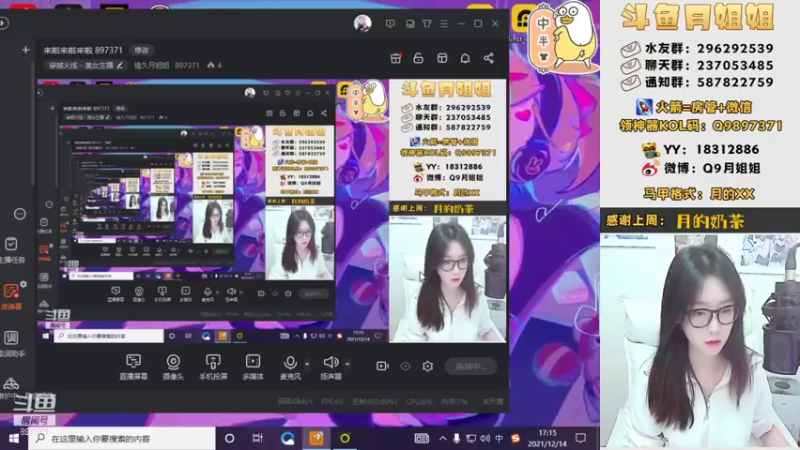Open the yellow ring app on taskbar
Image resolution: width=800 pixels, height=450 pixels.
pos(345,438)
